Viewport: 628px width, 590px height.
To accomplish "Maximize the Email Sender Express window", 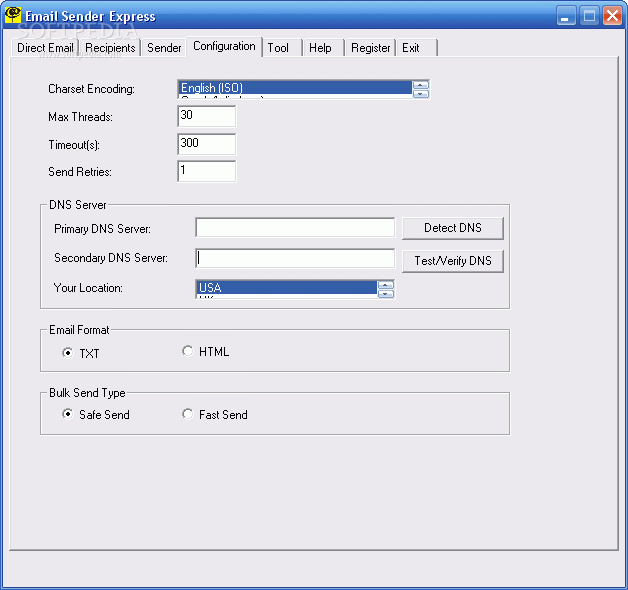I will [589, 16].
